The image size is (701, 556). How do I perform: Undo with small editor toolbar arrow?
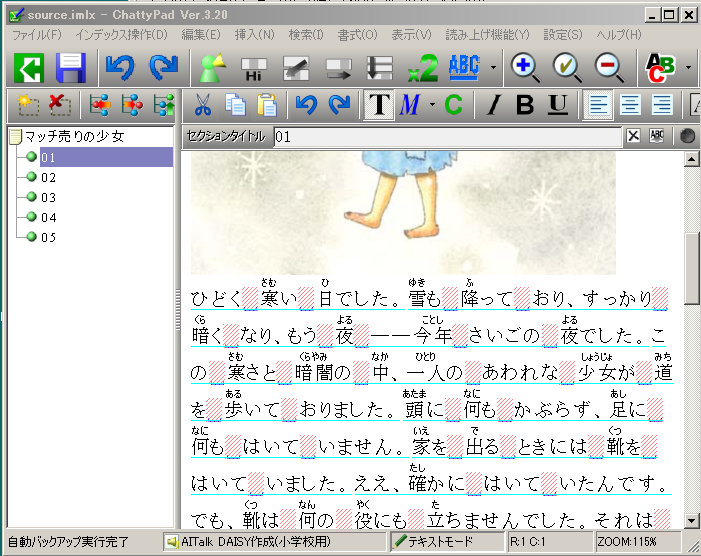click(x=306, y=105)
